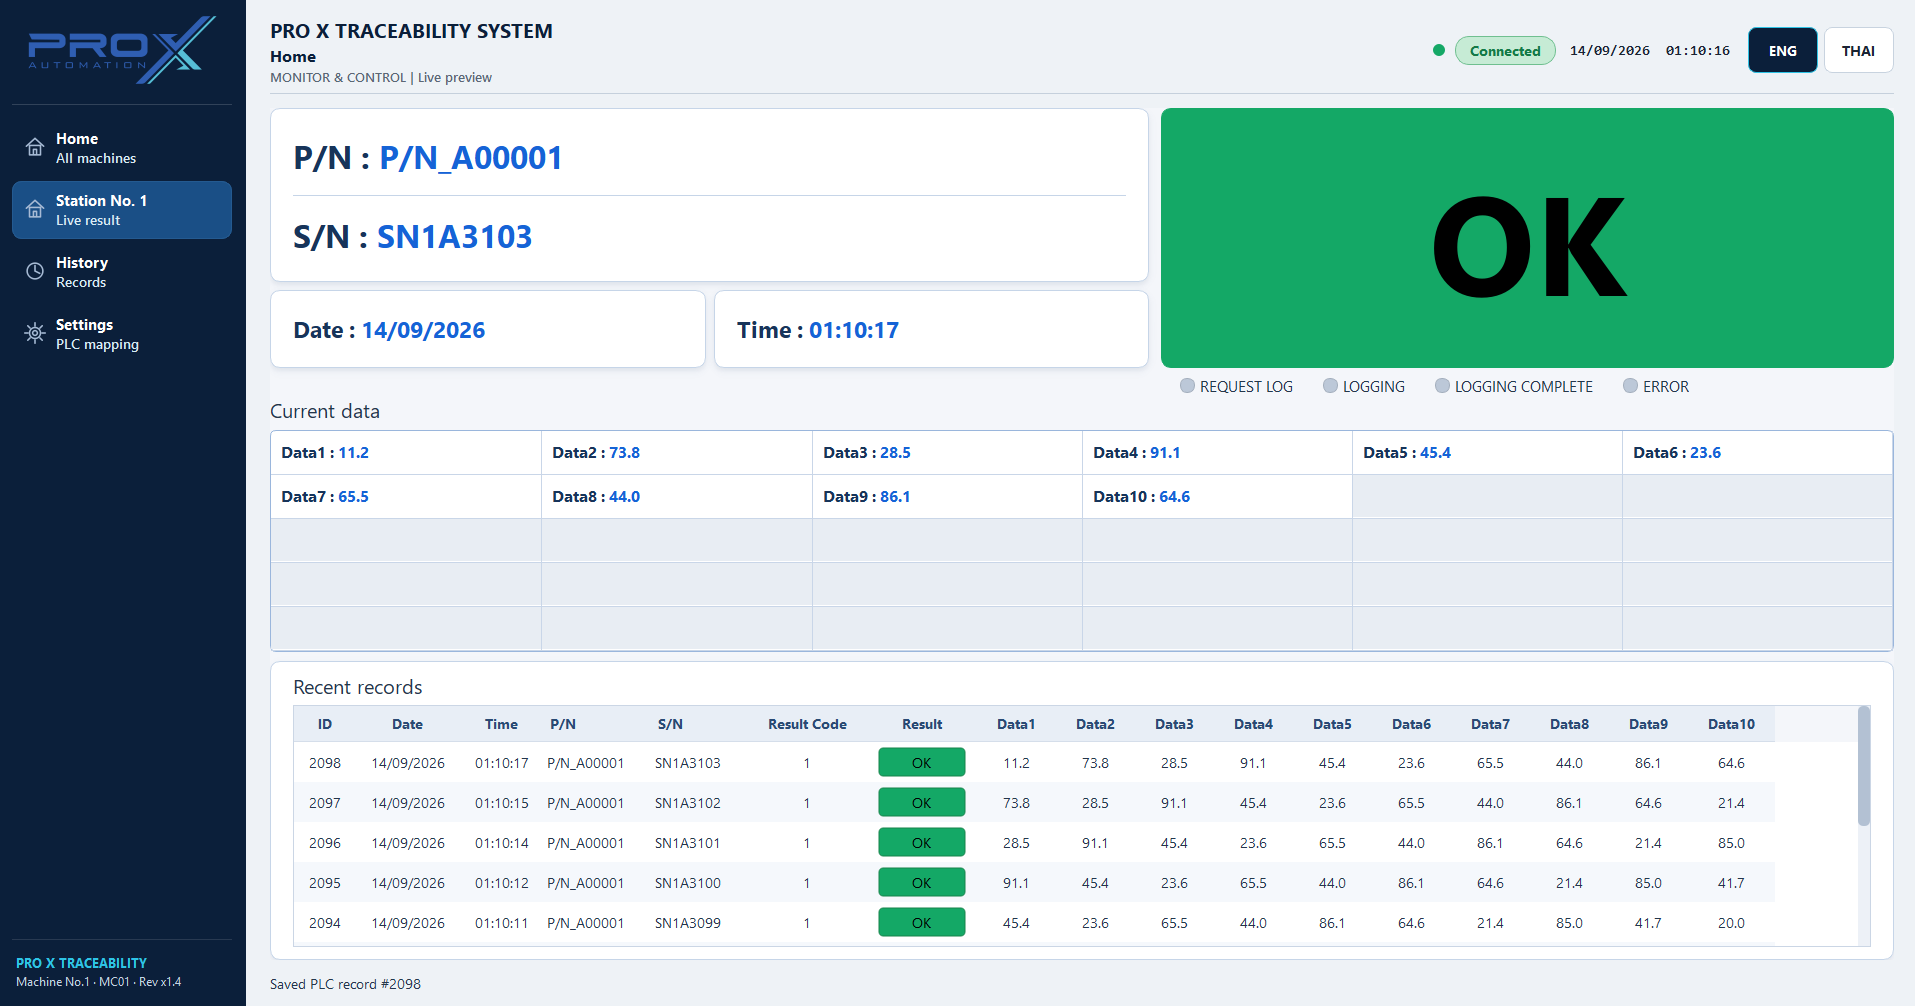Click the Data1 : 11.2 cell
Viewport: 1915px width, 1006px height.
click(406, 453)
